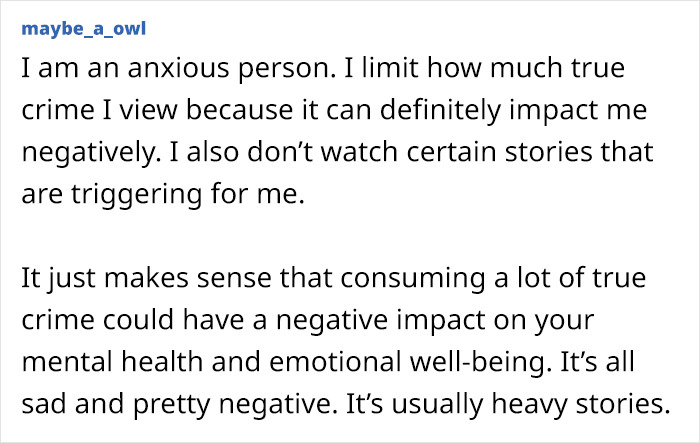The height and width of the screenshot is (443, 700).
Task: Click the line 'are triggering for me.'
Action: point(163,194)
